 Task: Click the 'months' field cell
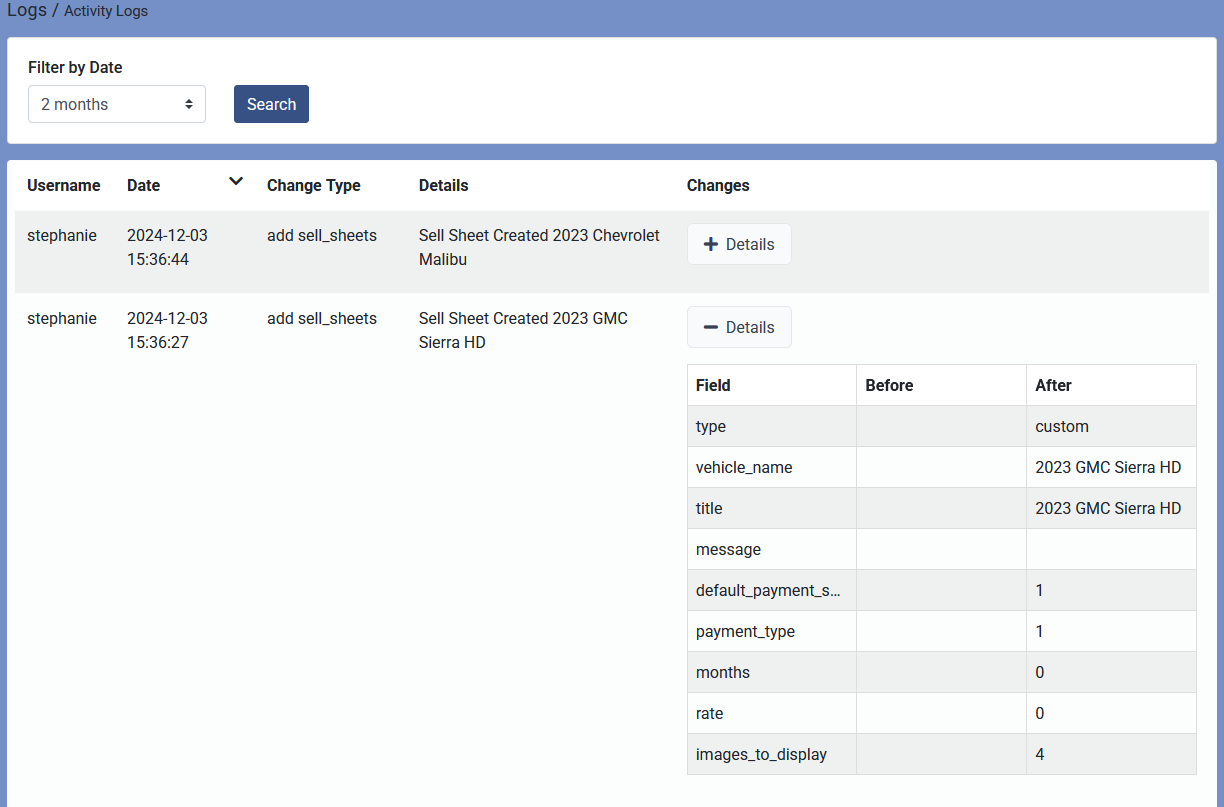pos(772,672)
